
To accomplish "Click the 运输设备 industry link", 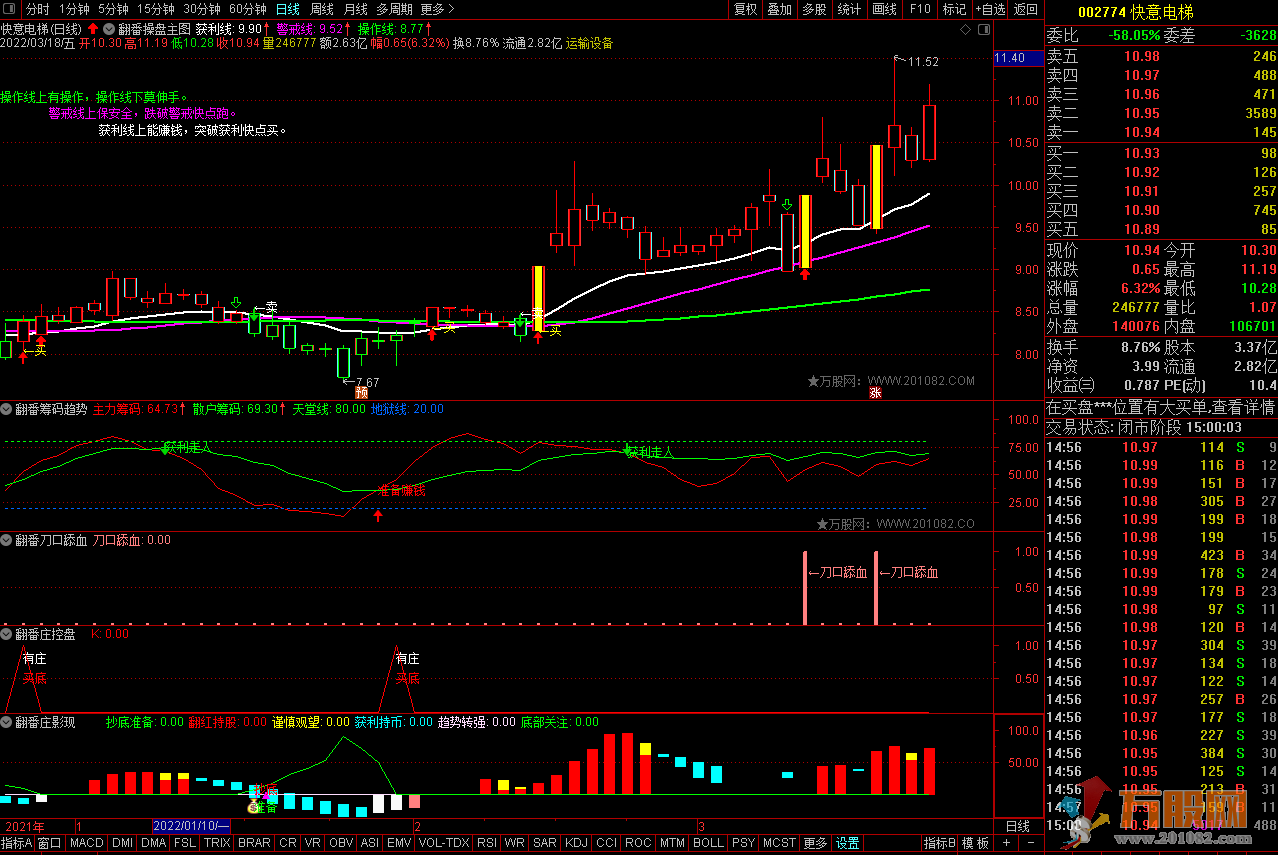I will 589,43.
